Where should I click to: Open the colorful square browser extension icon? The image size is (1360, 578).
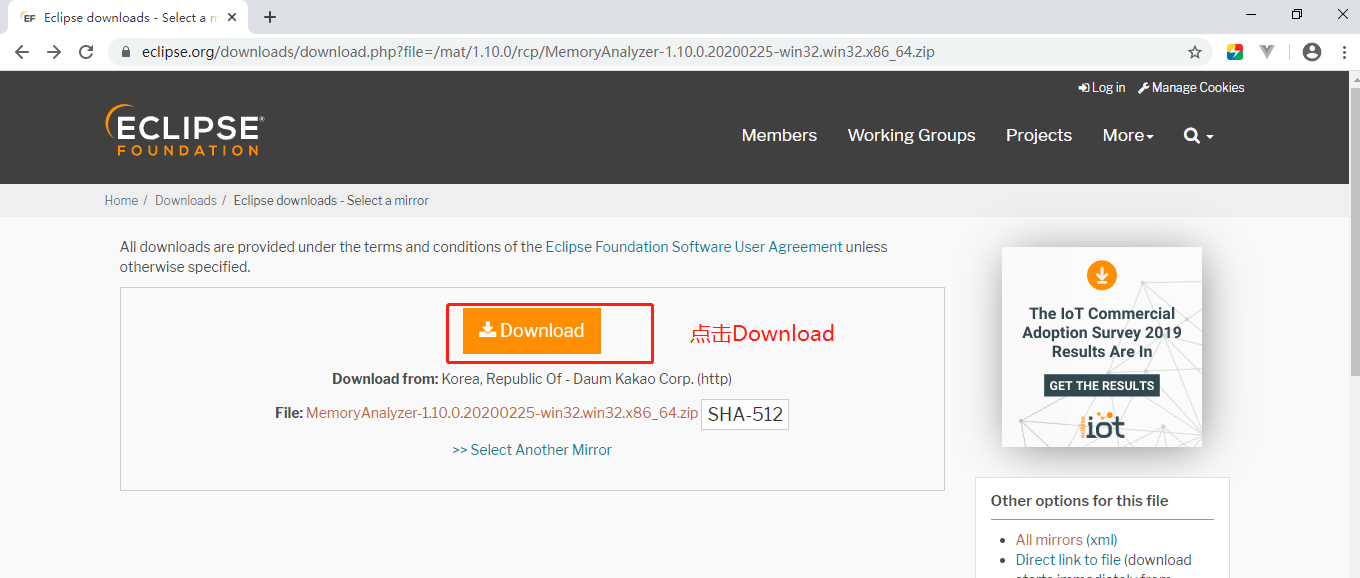(1235, 52)
